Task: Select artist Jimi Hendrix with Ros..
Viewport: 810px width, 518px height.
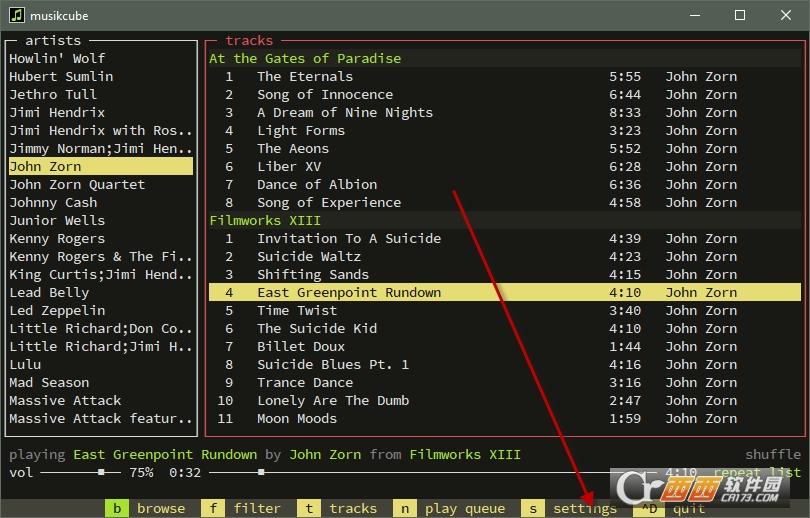Action: click(101, 130)
